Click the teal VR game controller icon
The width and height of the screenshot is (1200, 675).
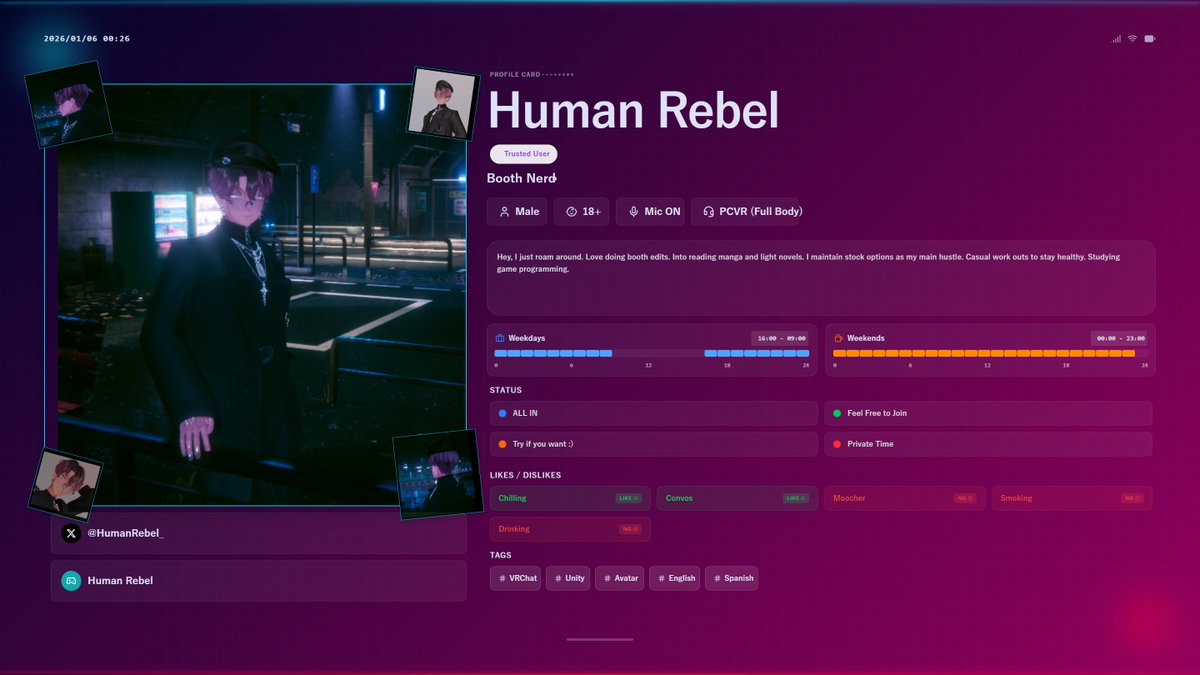pos(71,580)
